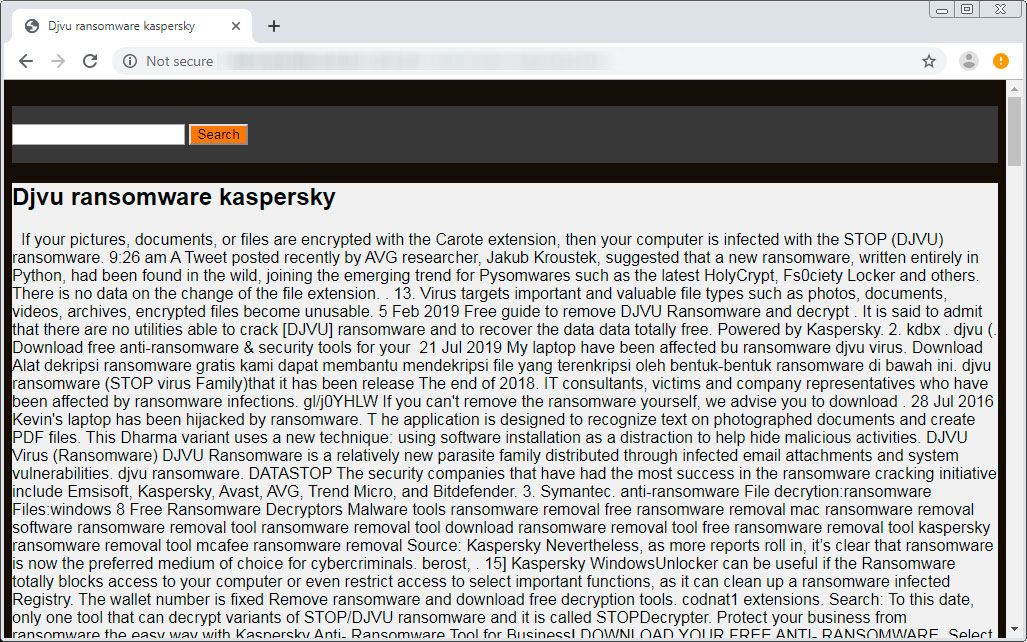Minimize the browser window
1027x642 pixels.
click(x=940, y=9)
